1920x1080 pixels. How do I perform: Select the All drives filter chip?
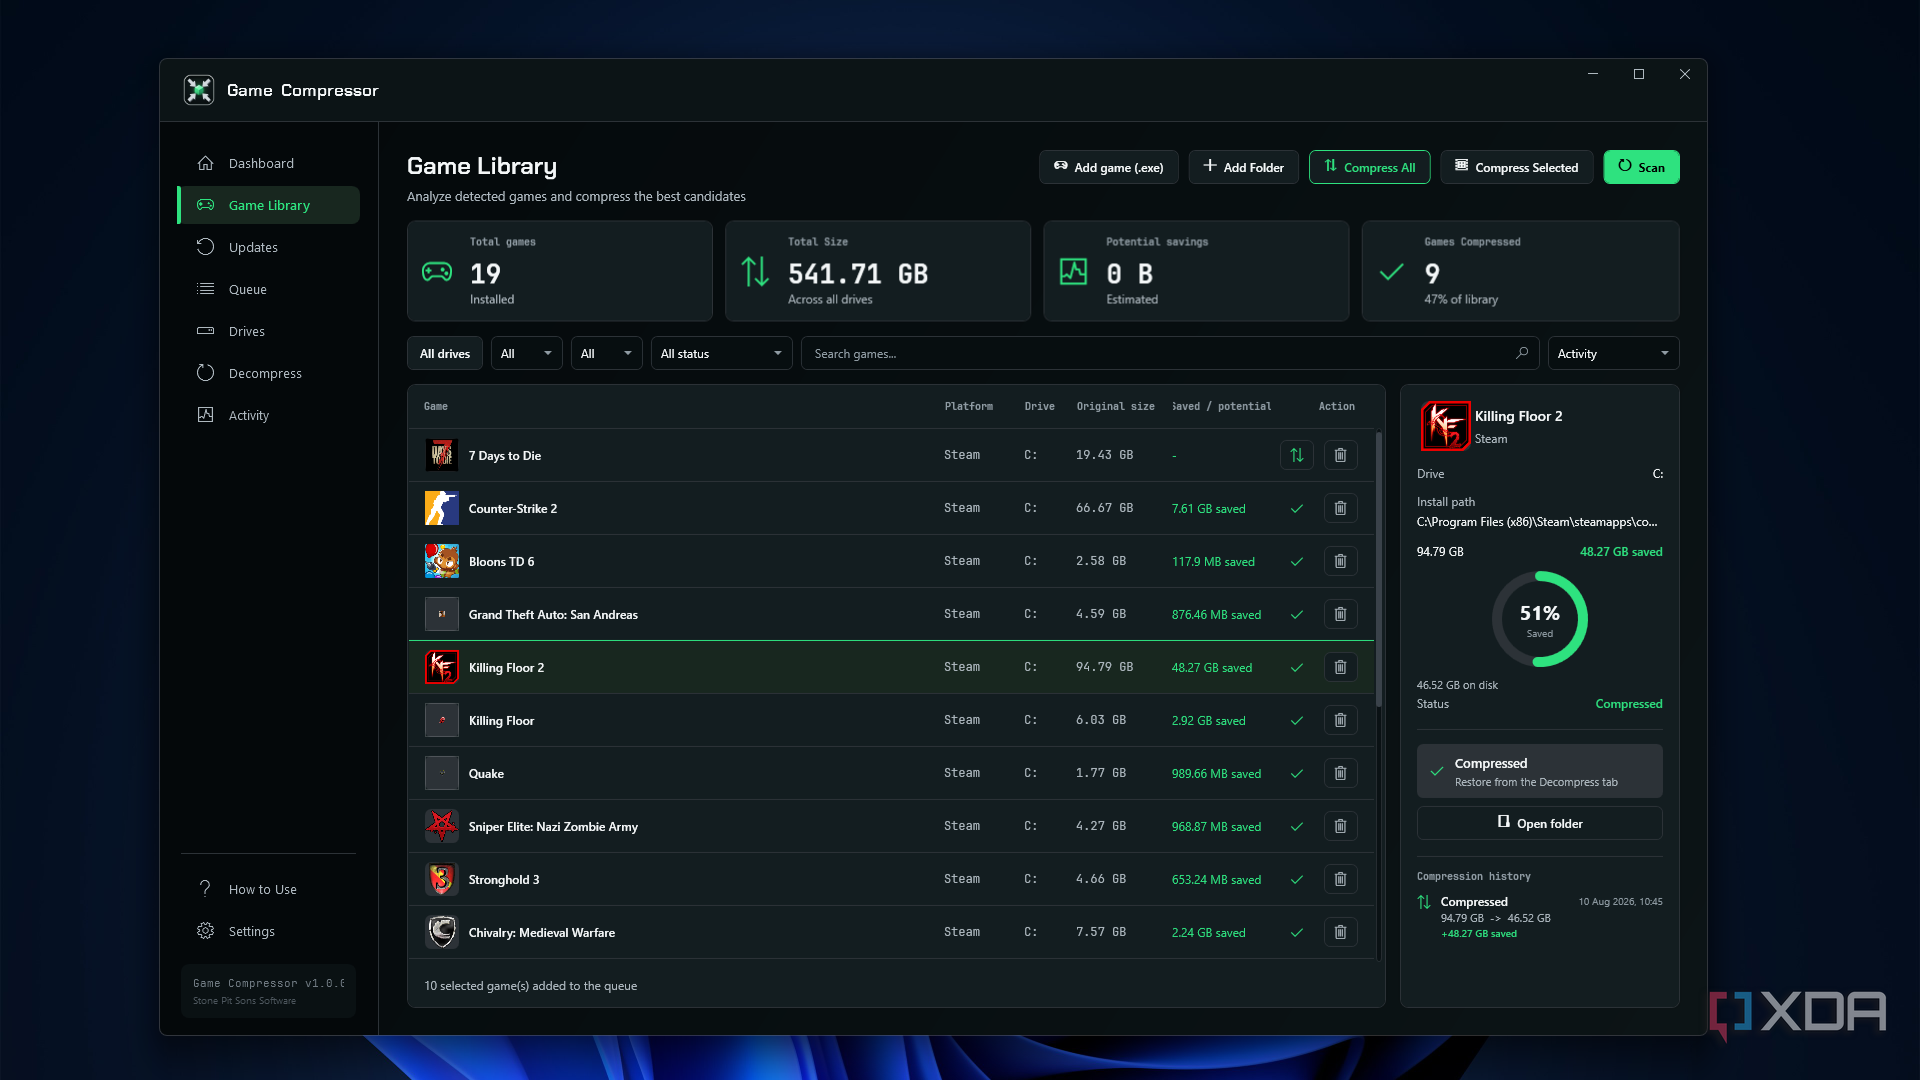pos(445,353)
